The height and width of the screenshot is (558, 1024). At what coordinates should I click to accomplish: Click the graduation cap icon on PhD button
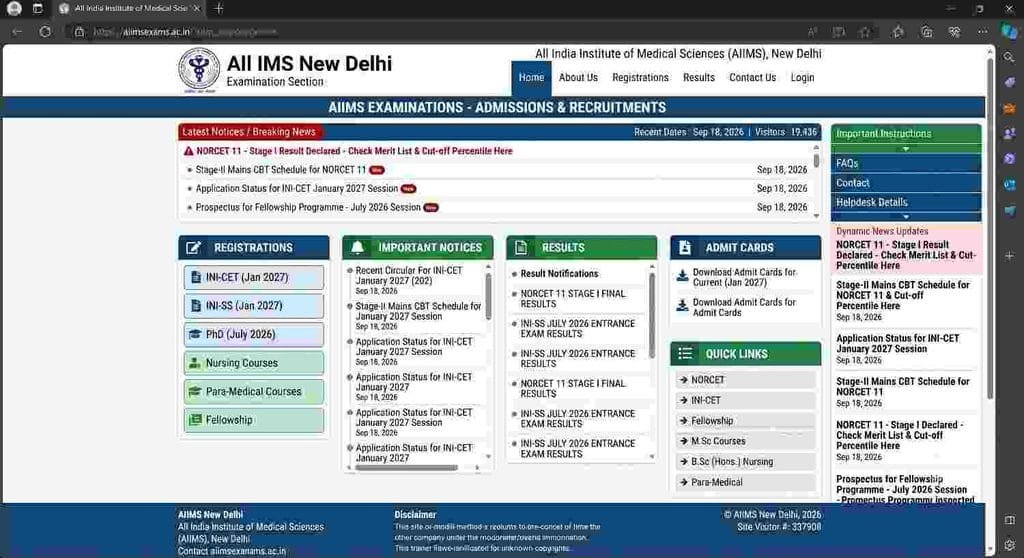[x=195, y=334]
